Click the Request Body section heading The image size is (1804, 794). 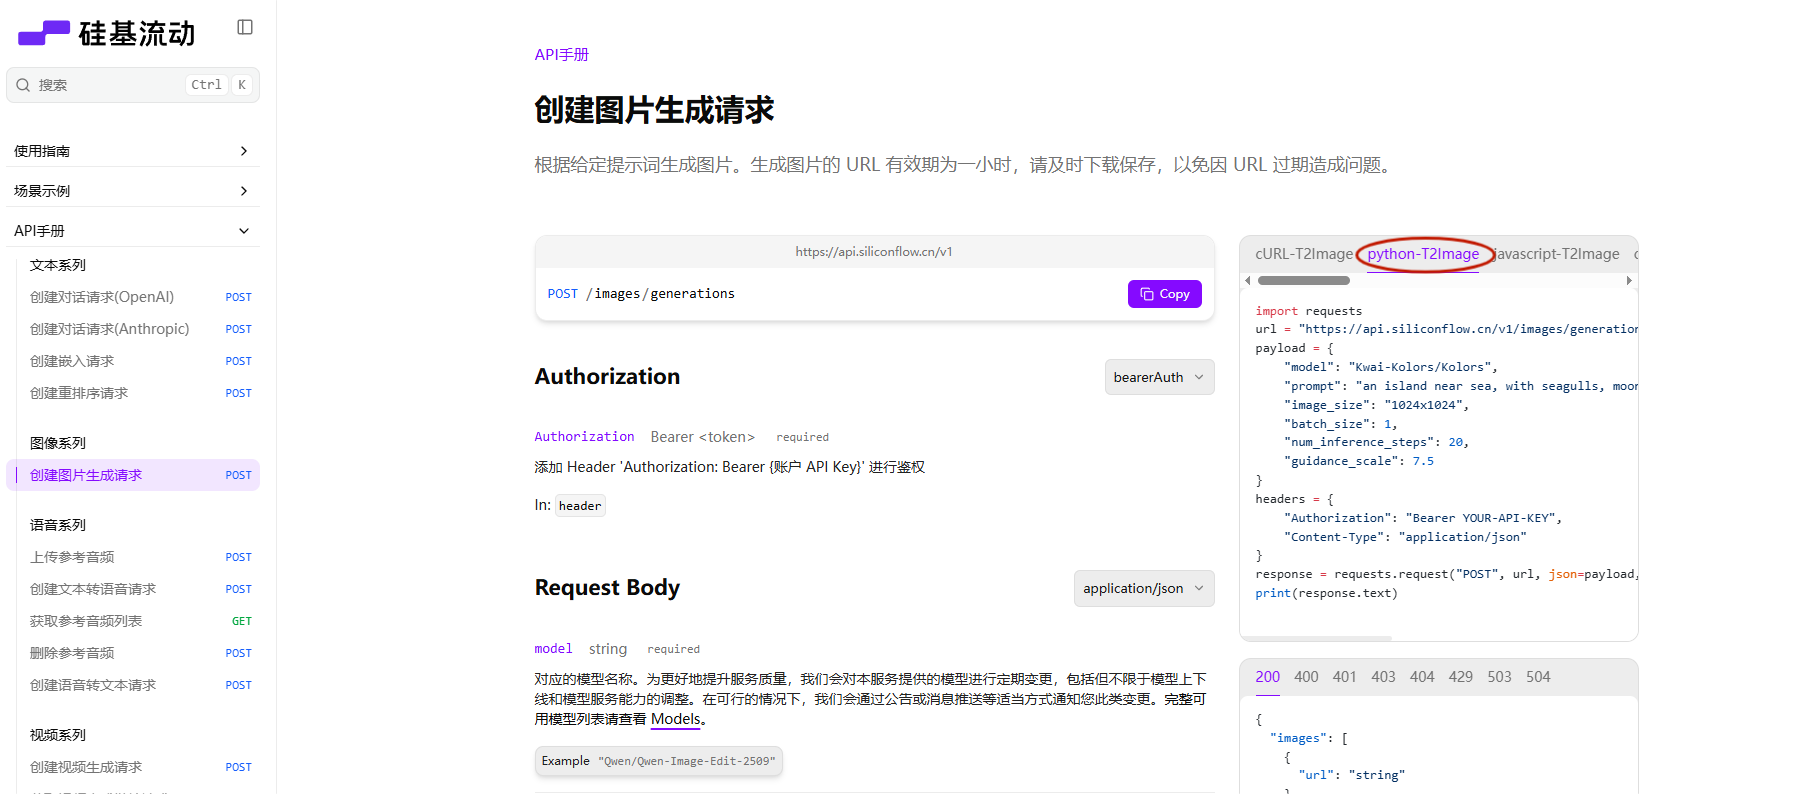coord(607,588)
